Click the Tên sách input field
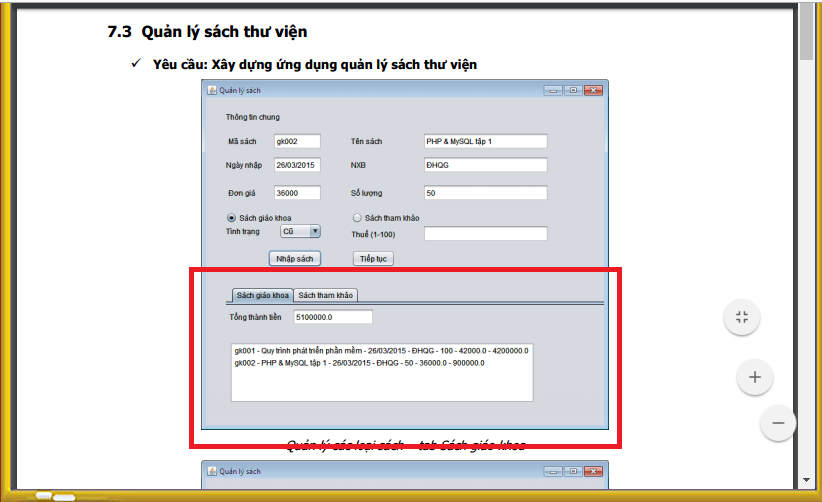This screenshot has height=502, width=822. click(485, 141)
